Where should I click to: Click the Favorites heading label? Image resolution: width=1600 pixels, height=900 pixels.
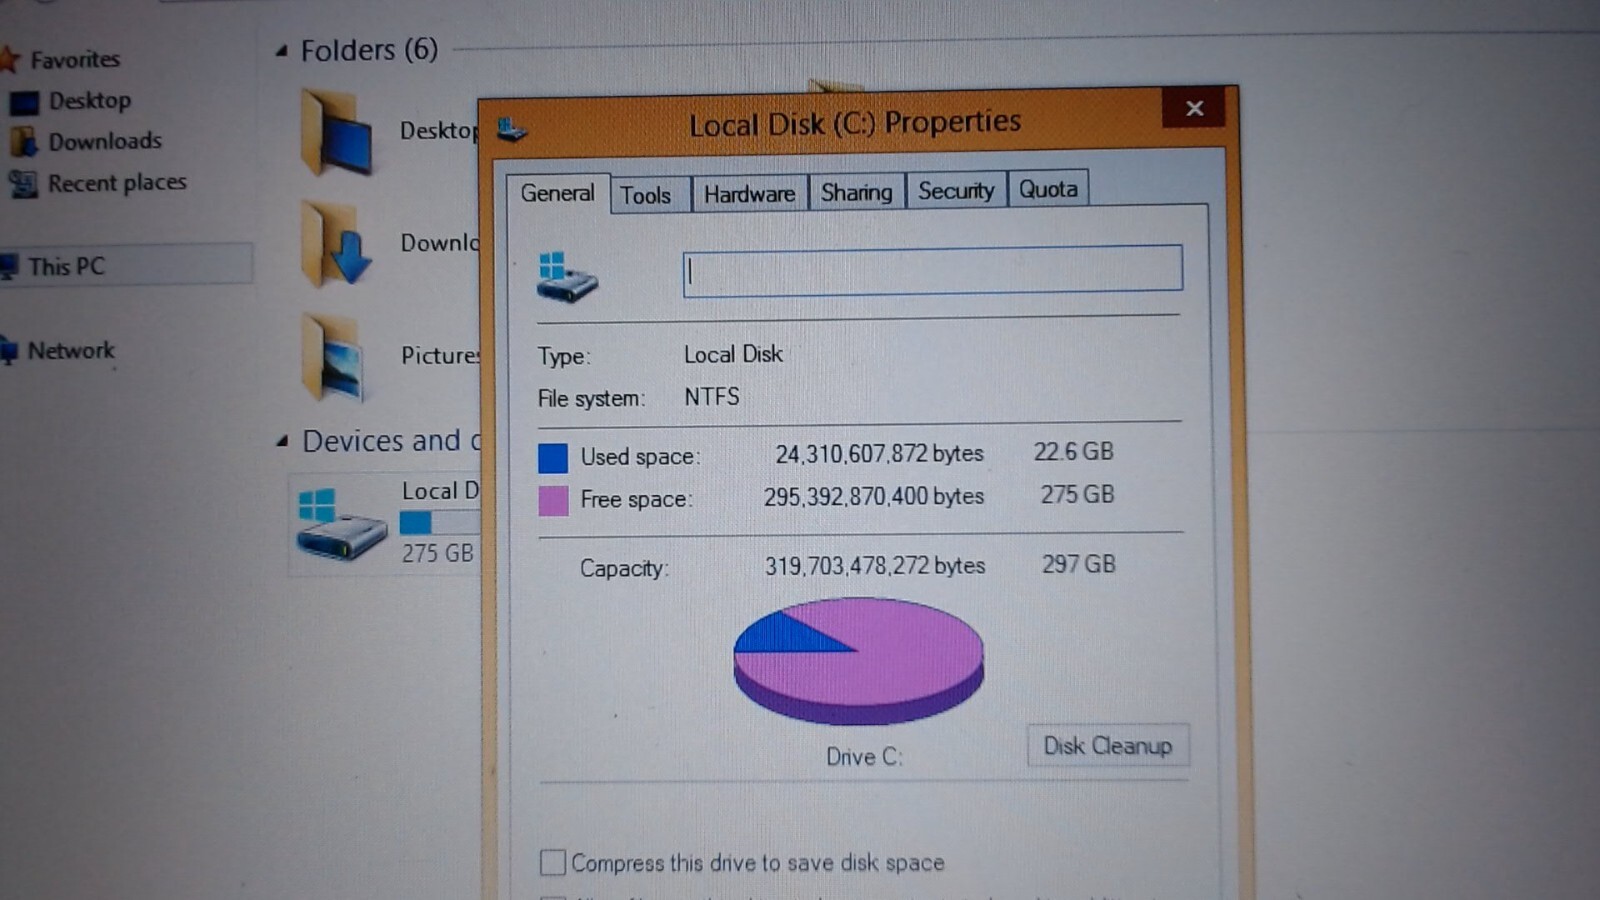[75, 60]
